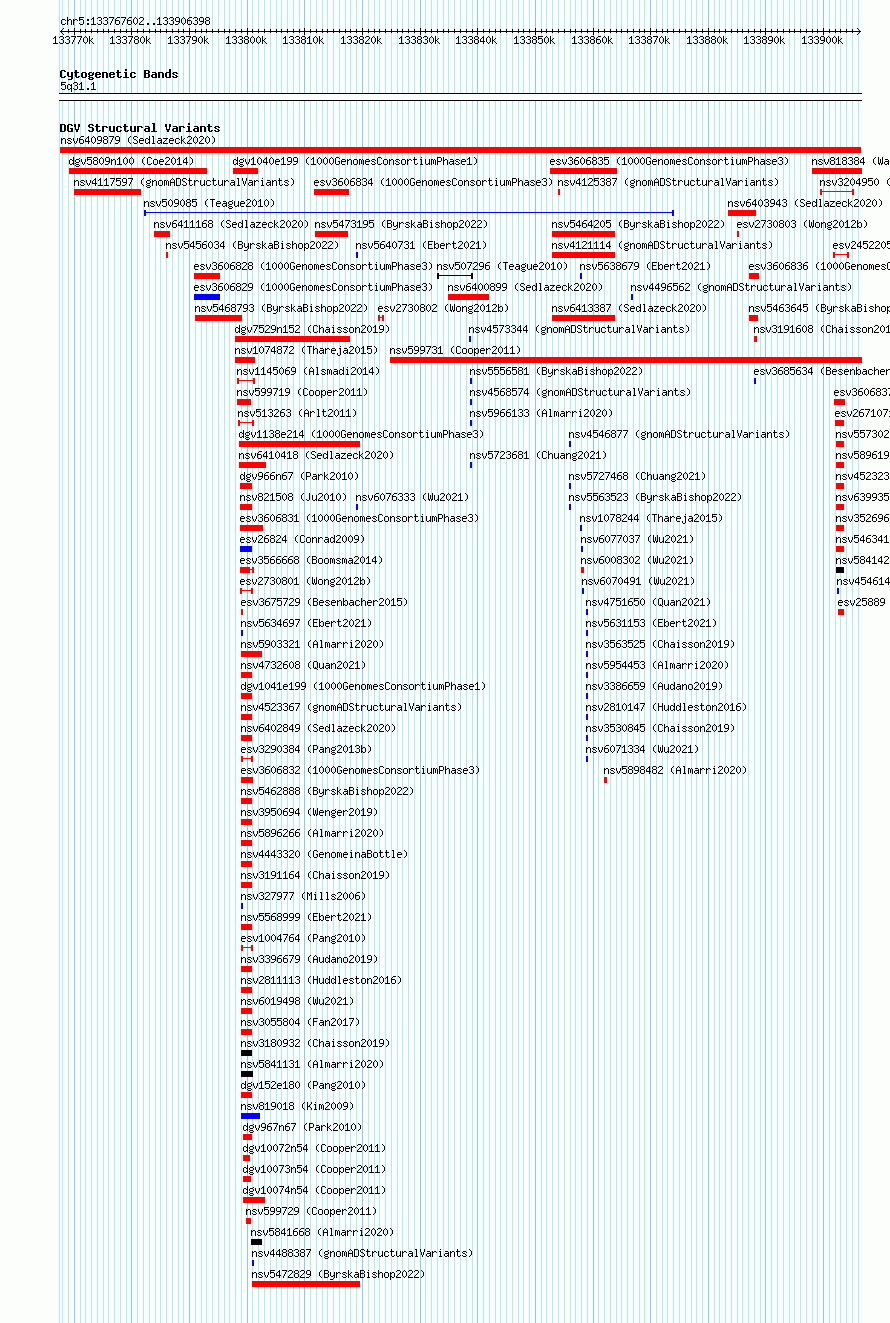Screen dimensions: 890x1323
Task: Click nsv5456034 (ByrskaBishop2022) label
Action: coord(252,245)
